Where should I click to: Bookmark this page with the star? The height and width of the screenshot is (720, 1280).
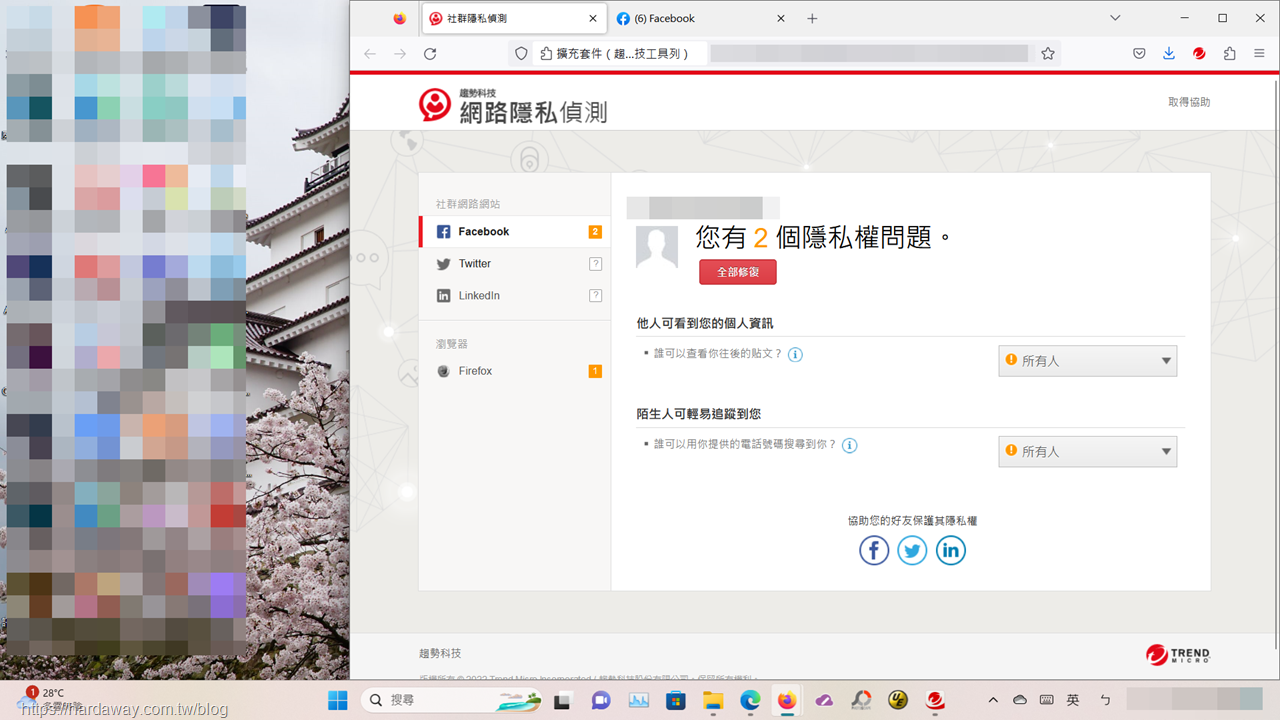[x=1048, y=54]
